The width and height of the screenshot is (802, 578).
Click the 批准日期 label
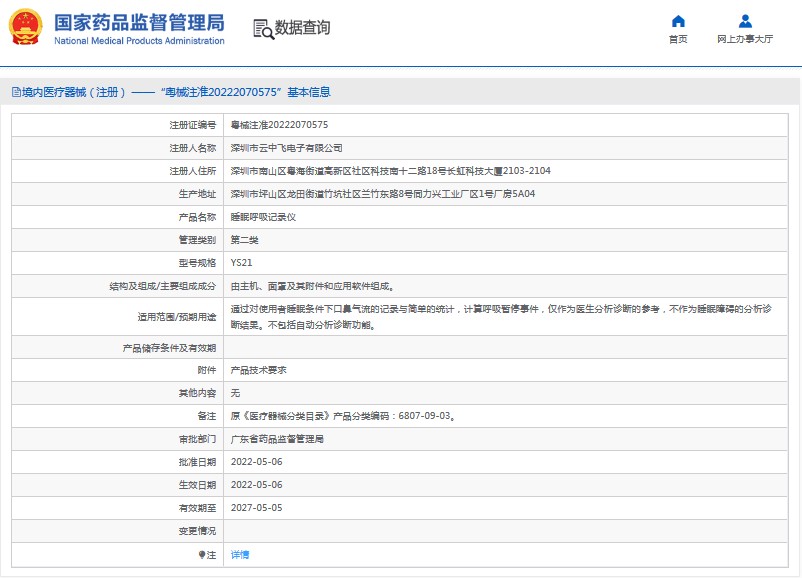click(197, 462)
